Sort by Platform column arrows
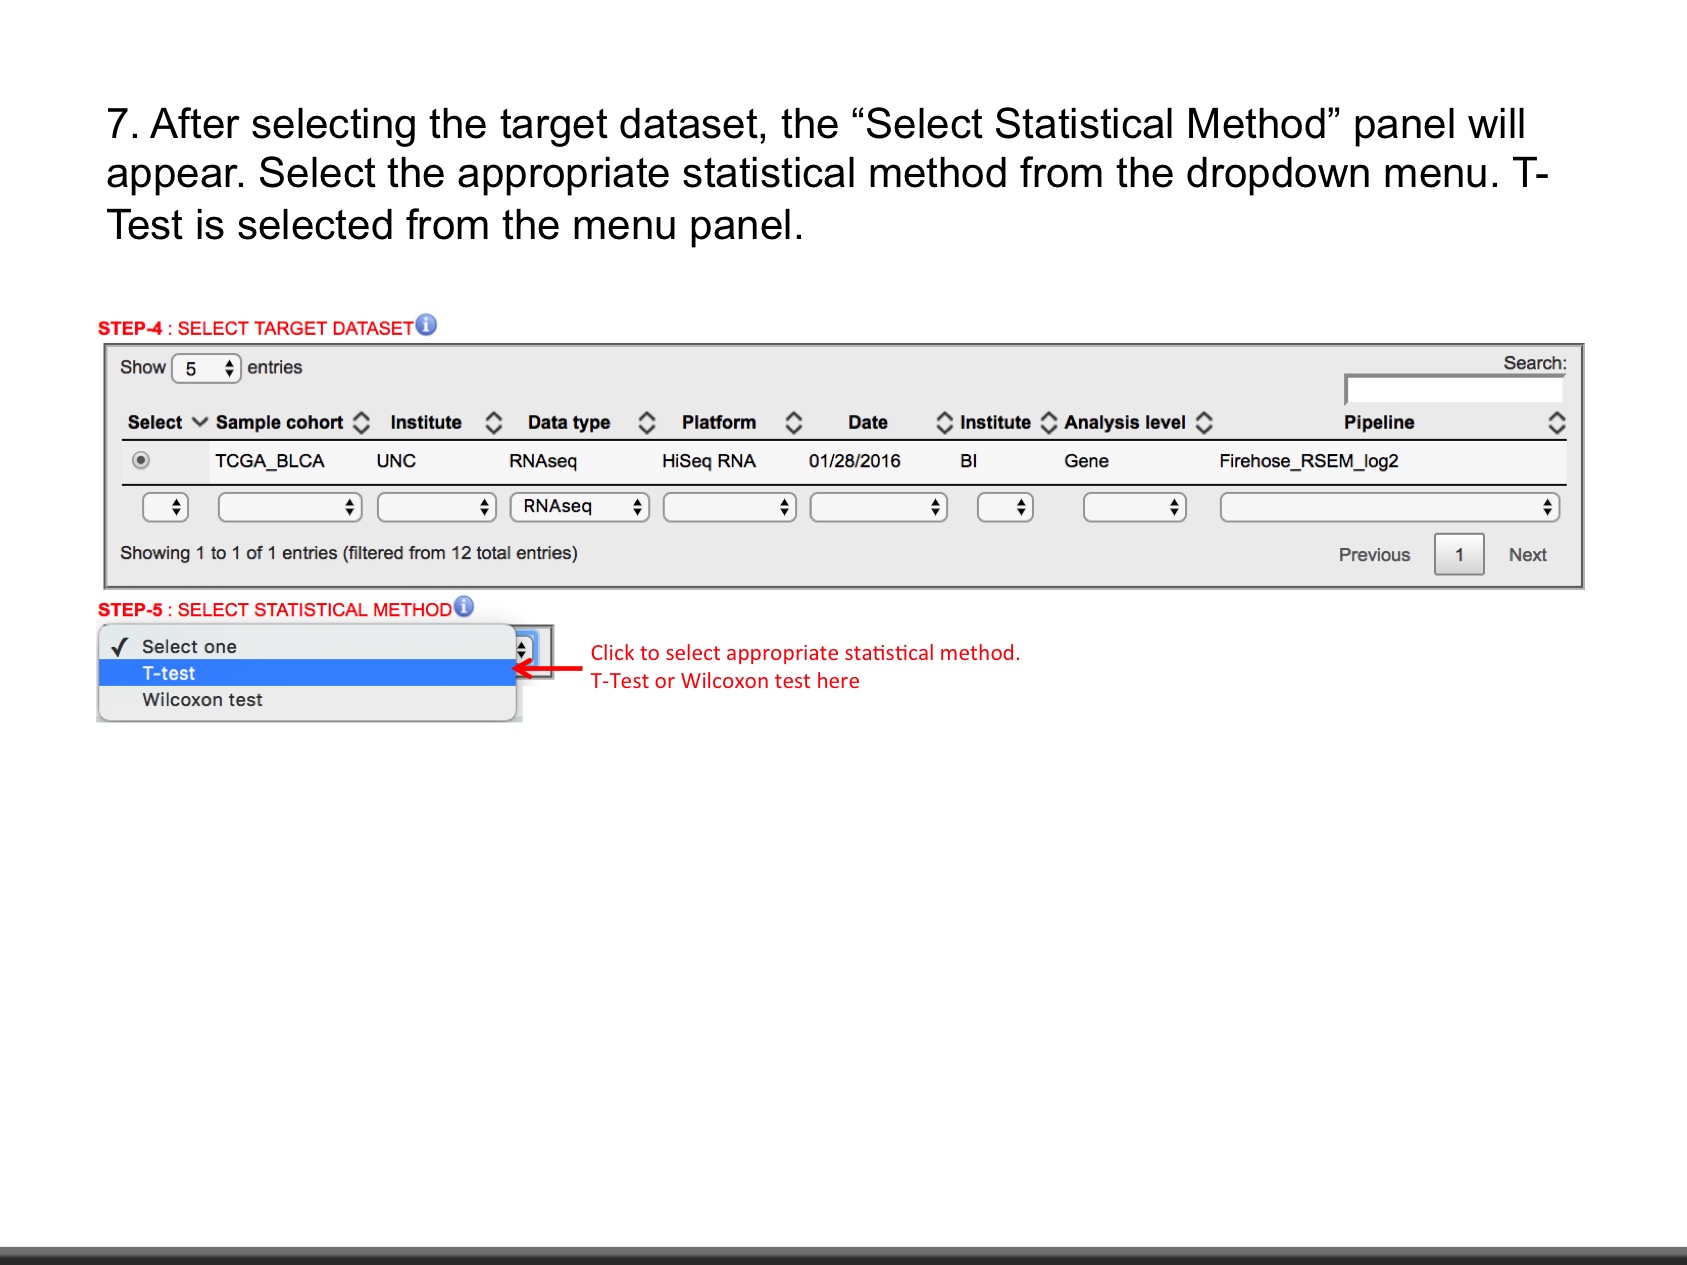The width and height of the screenshot is (1687, 1265). point(794,423)
